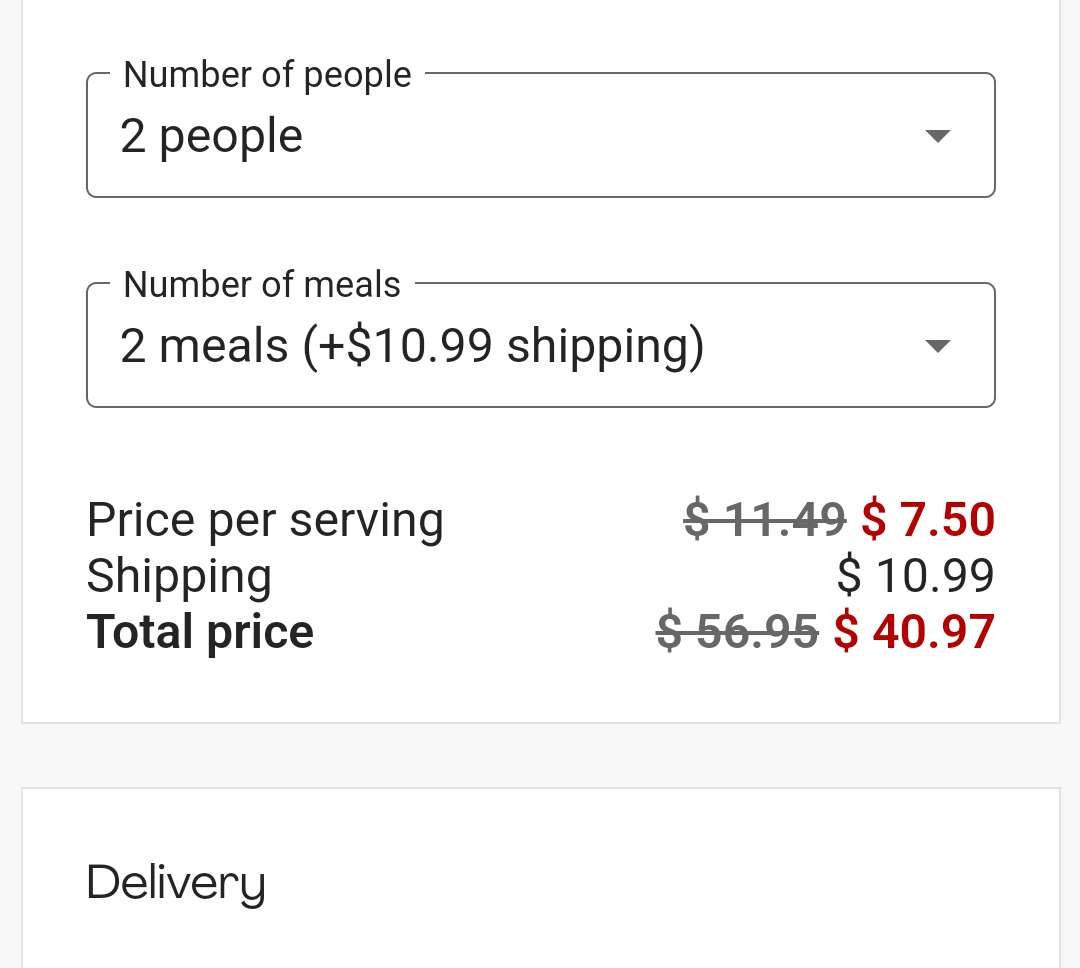
Task: Click the white space below Total price row
Action: 540,690
